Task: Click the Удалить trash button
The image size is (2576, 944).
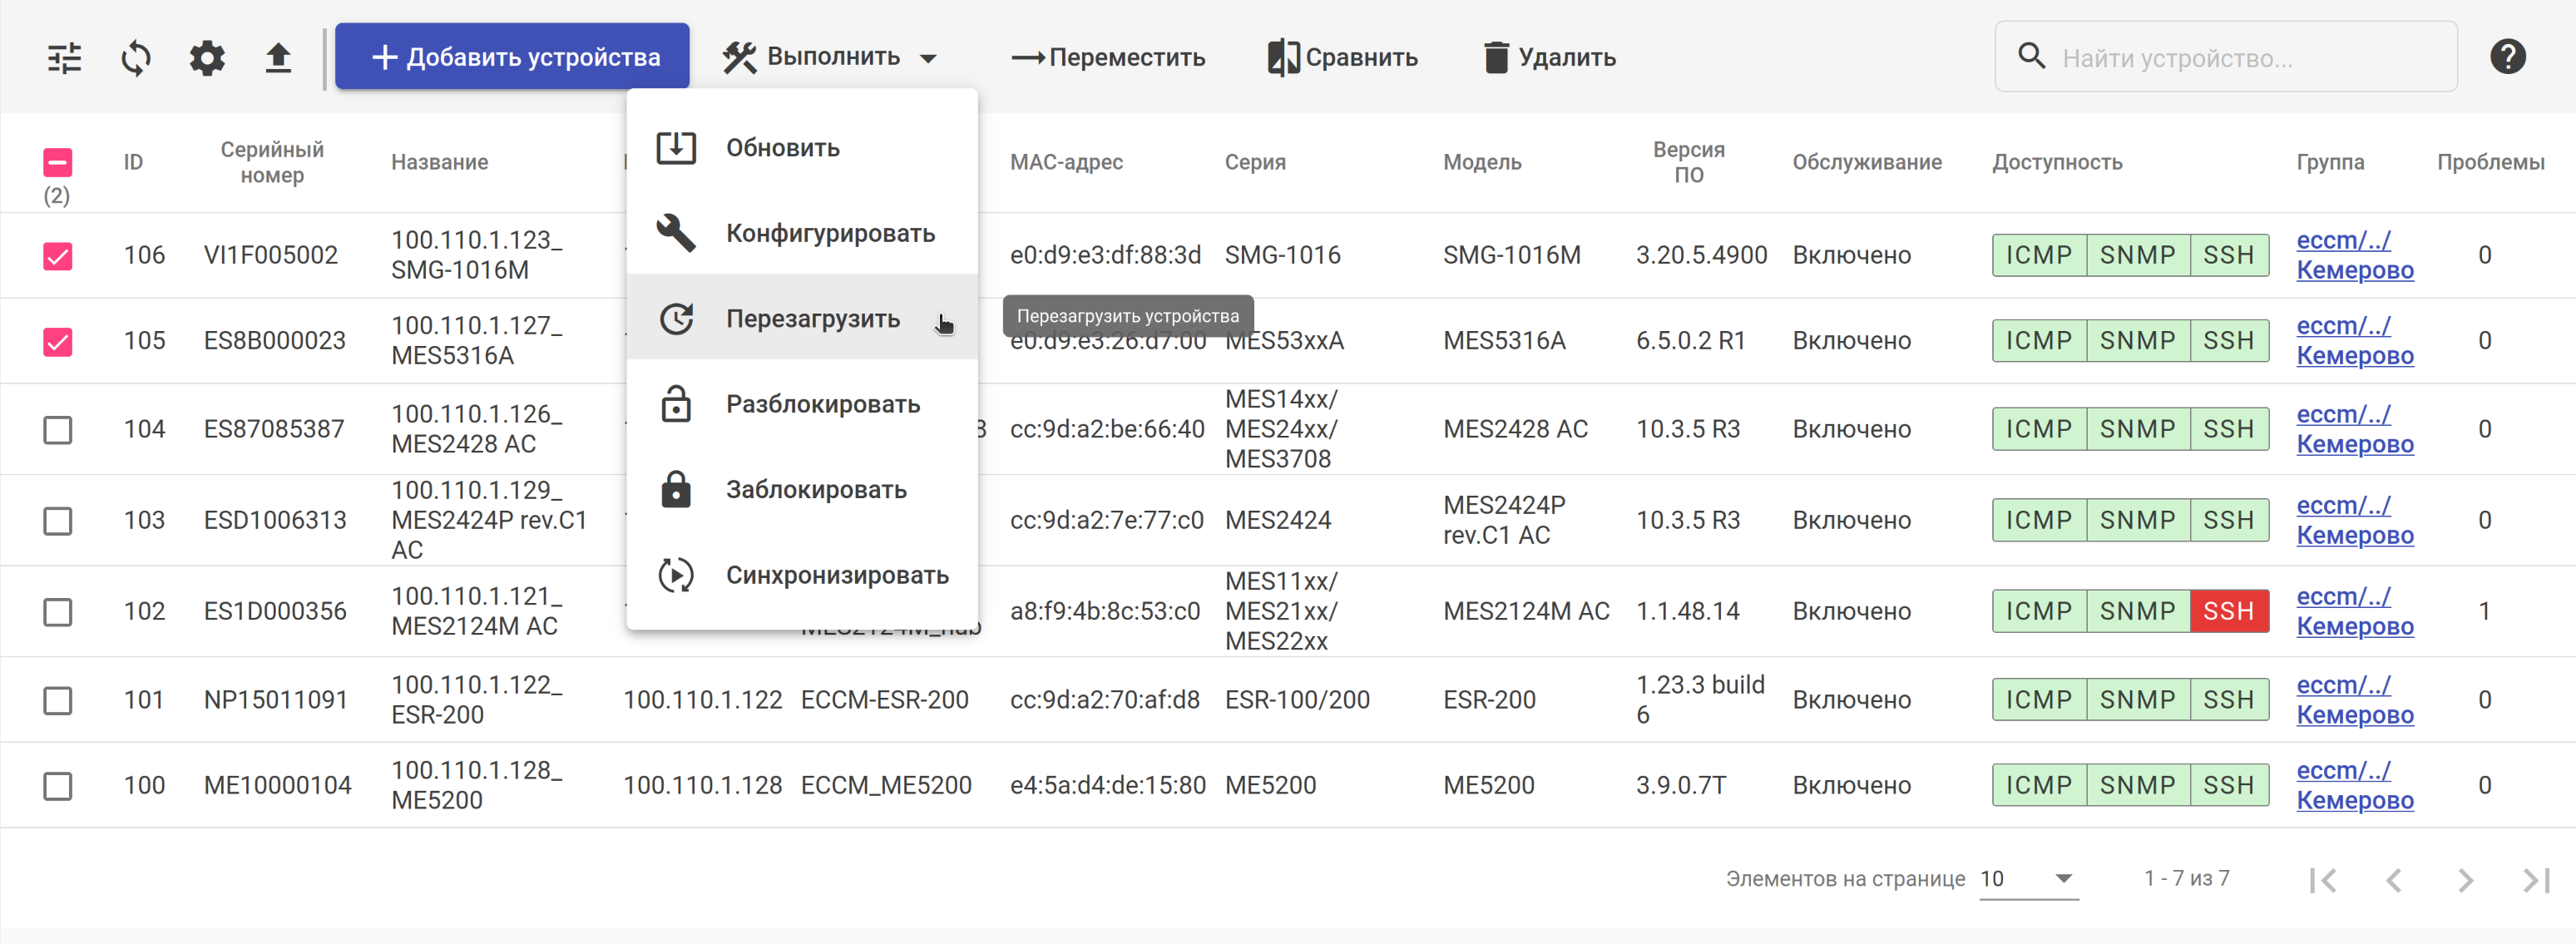Action: (1549, 58)
